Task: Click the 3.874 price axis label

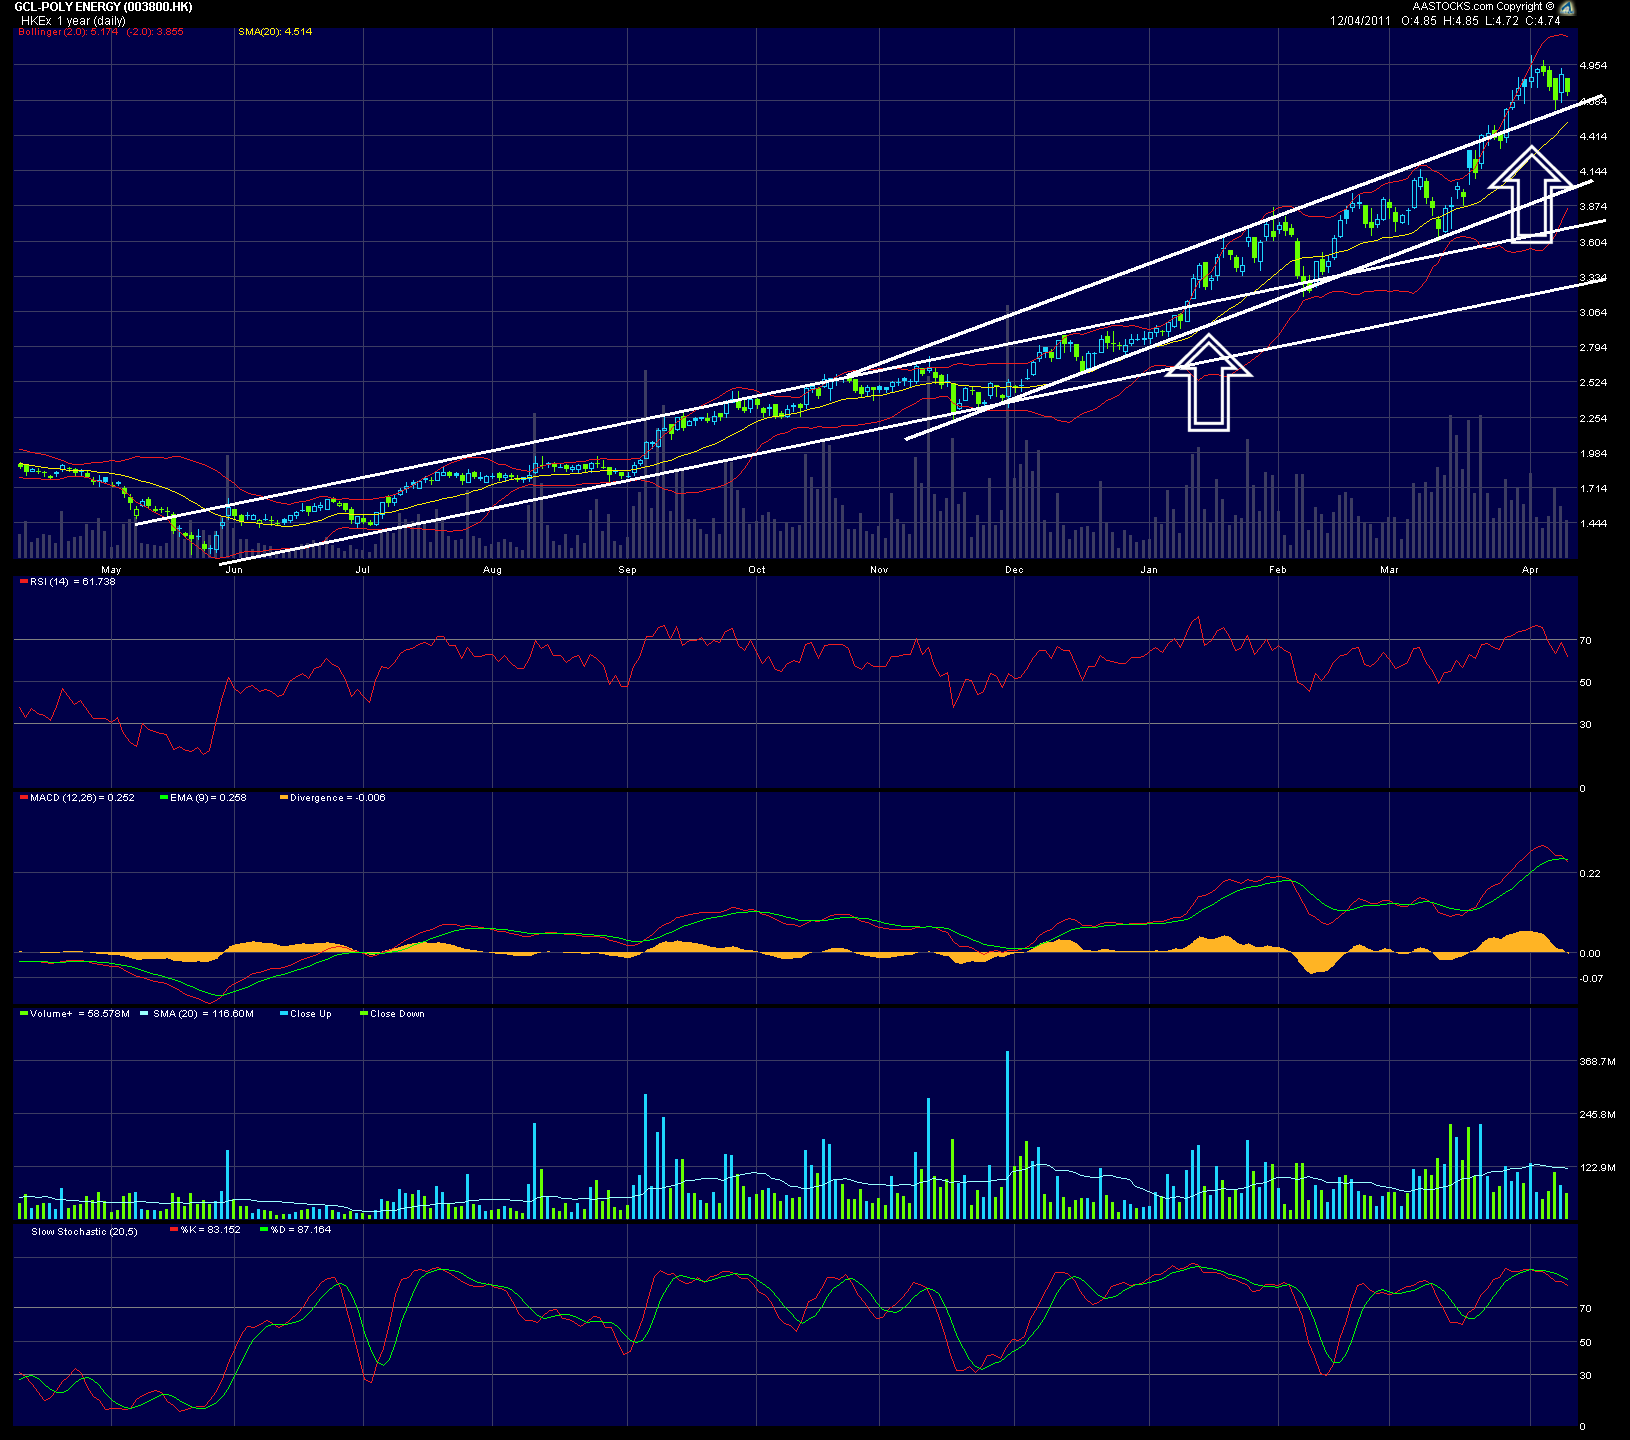Action: coord(1593,207)
